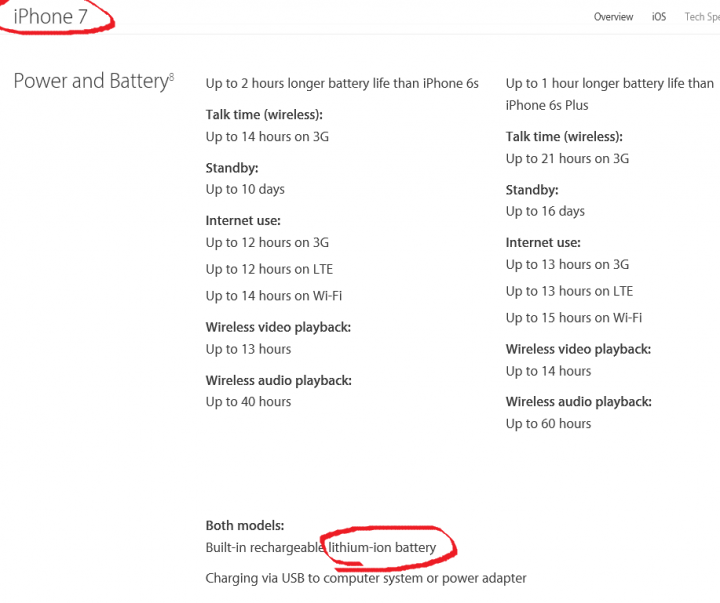Select 'Up to 15 hours on Wi-Fi'

[574, 318]
